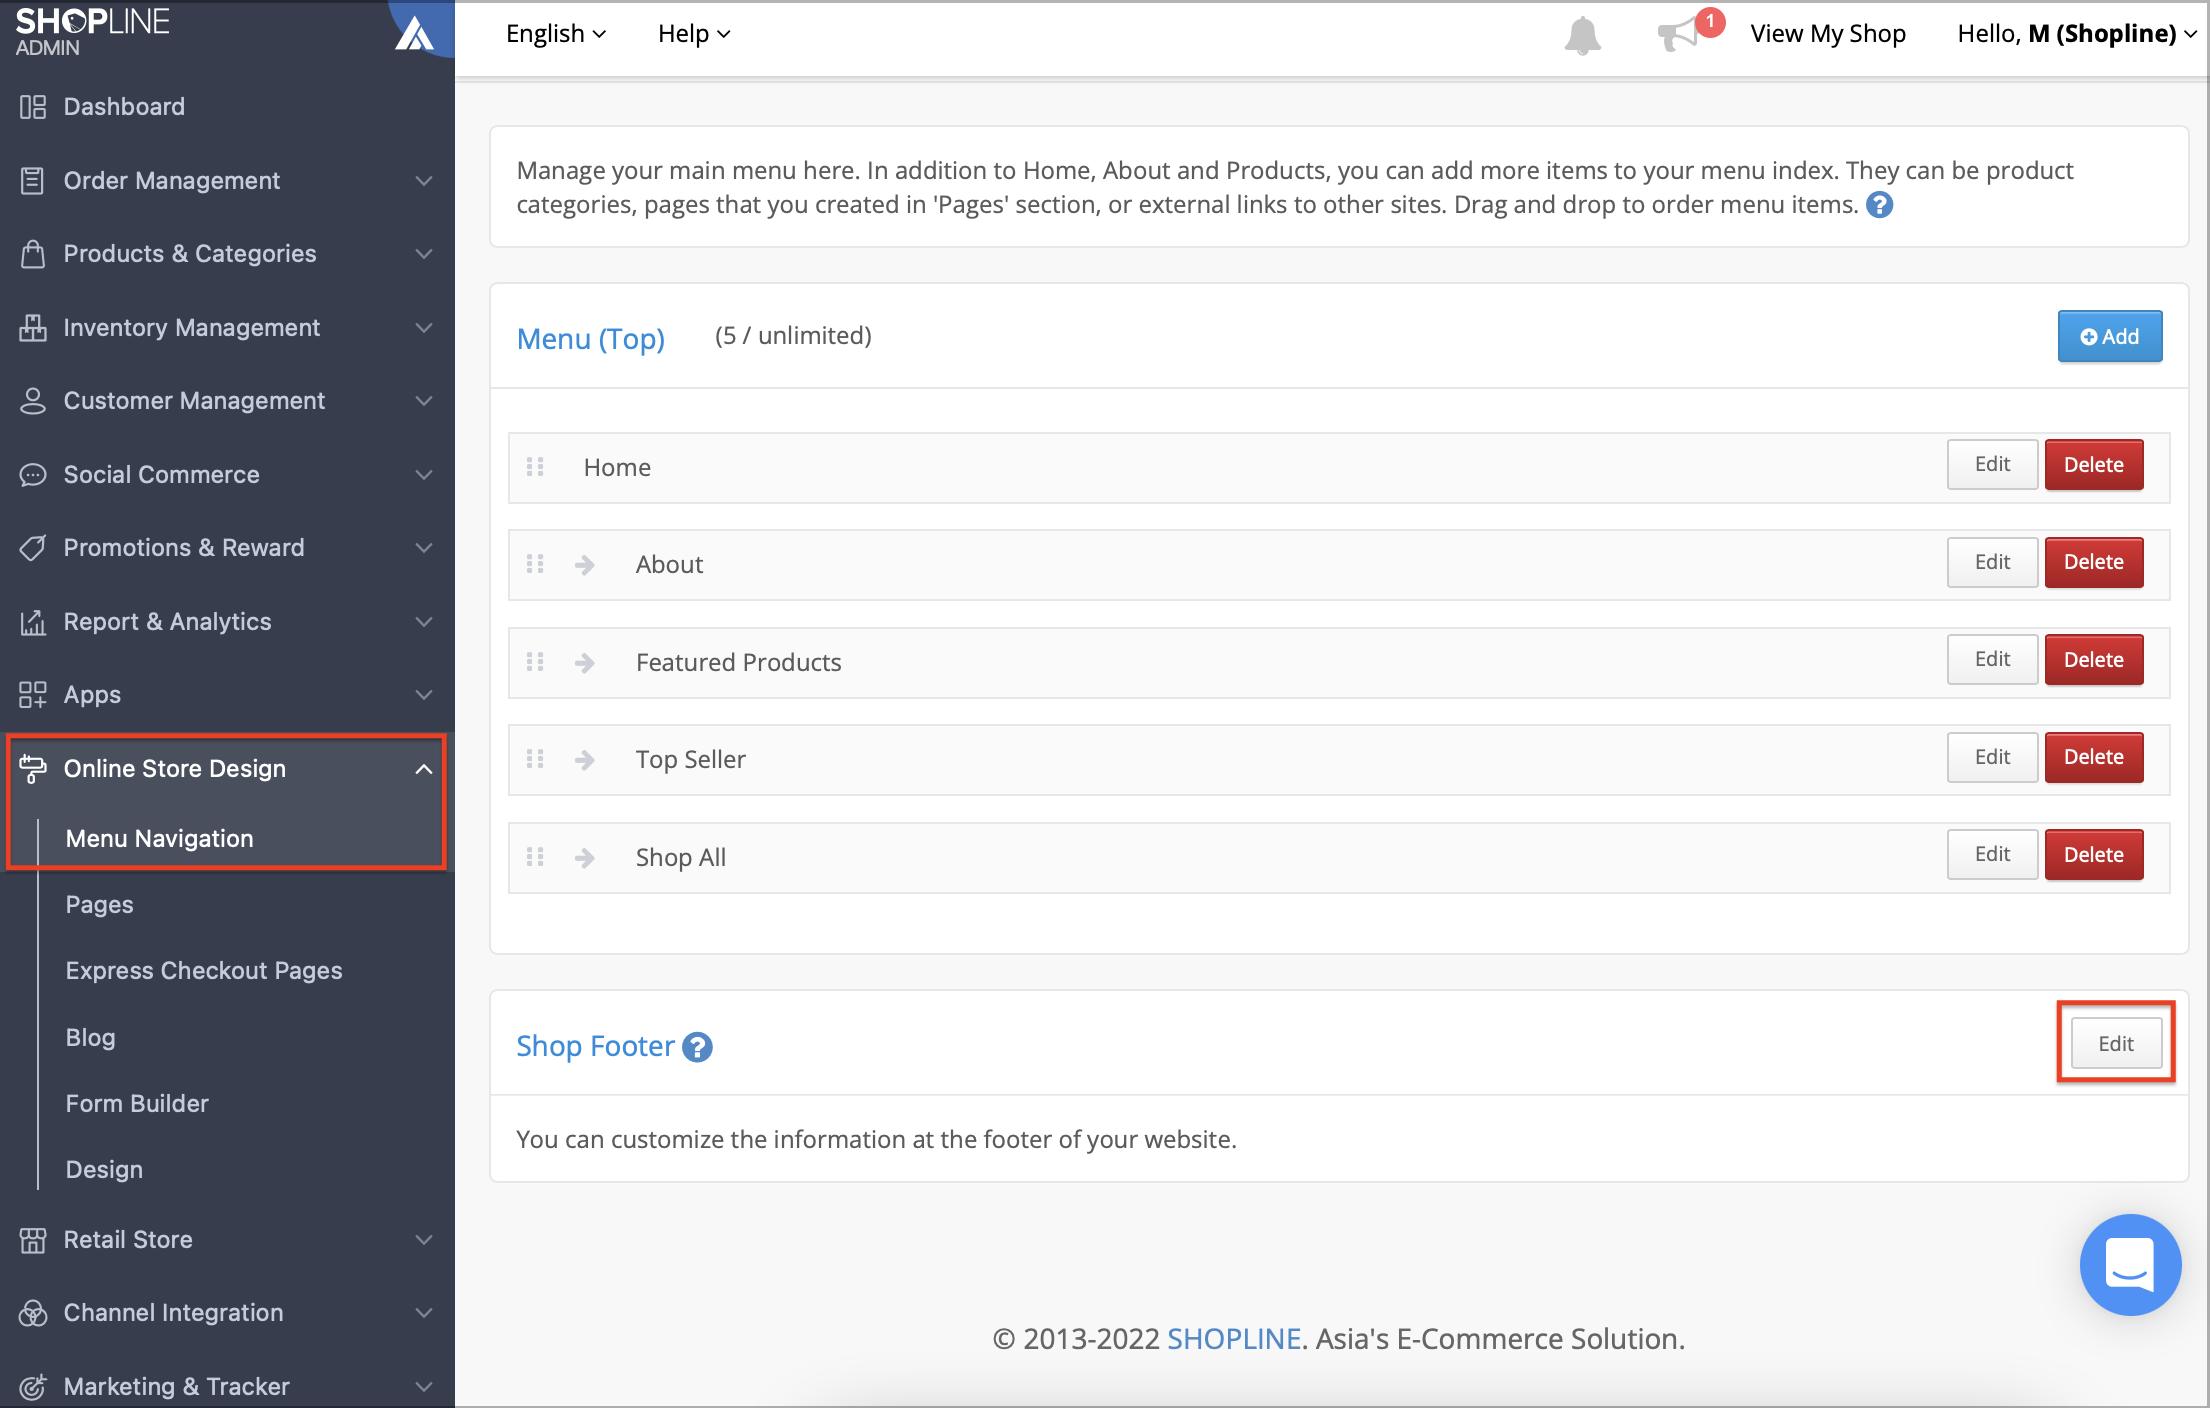Click the Featured Products row drag handle
The image size is (2210, 1408).
(x=535, y=662)
